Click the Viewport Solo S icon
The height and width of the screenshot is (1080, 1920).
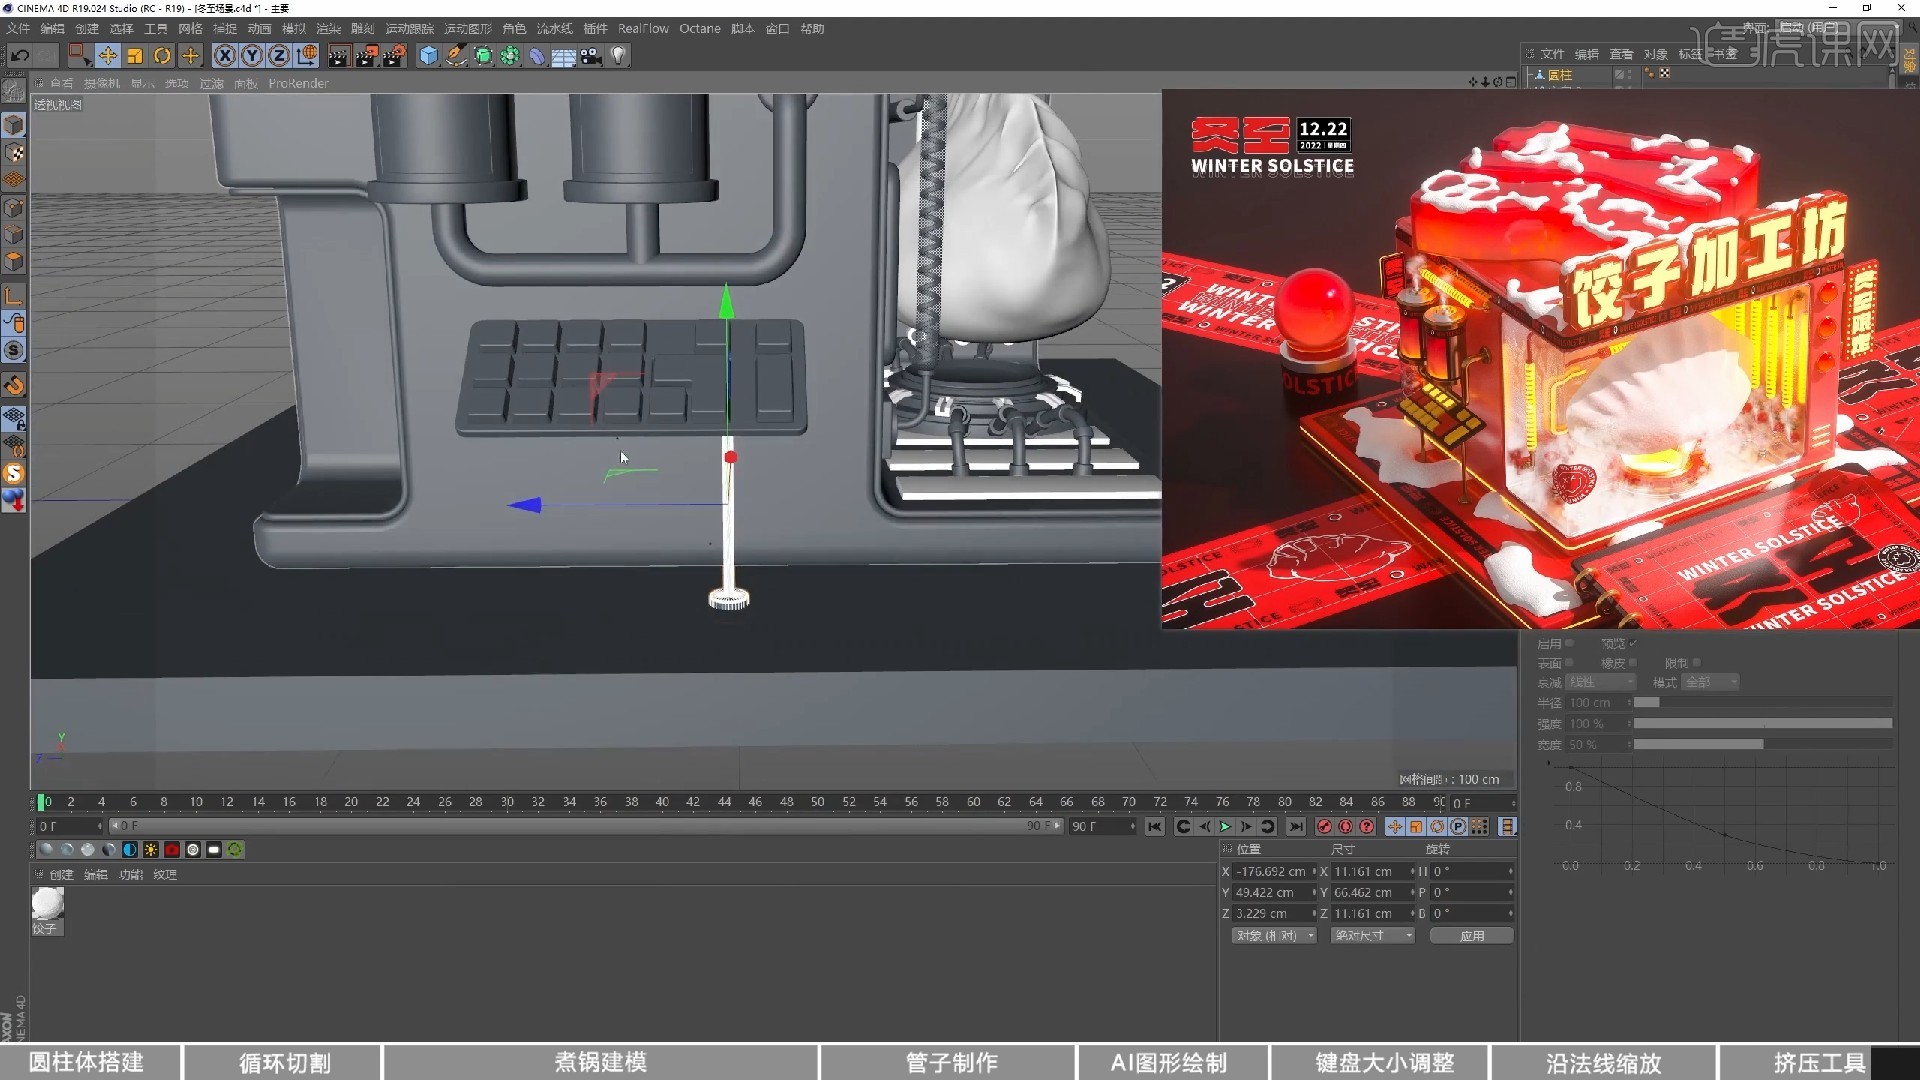(x=13, y=351)
